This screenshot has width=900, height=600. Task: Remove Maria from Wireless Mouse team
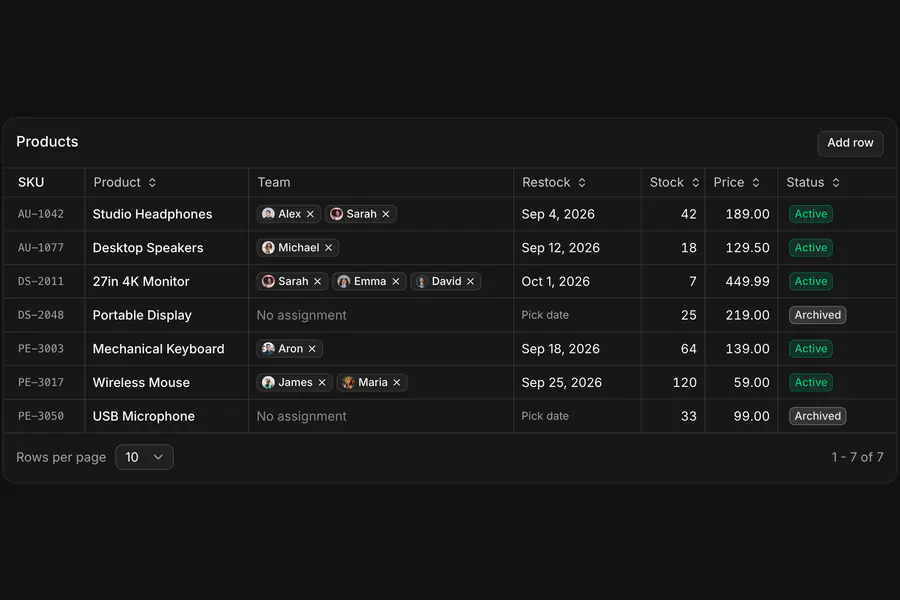pos(397,382)
